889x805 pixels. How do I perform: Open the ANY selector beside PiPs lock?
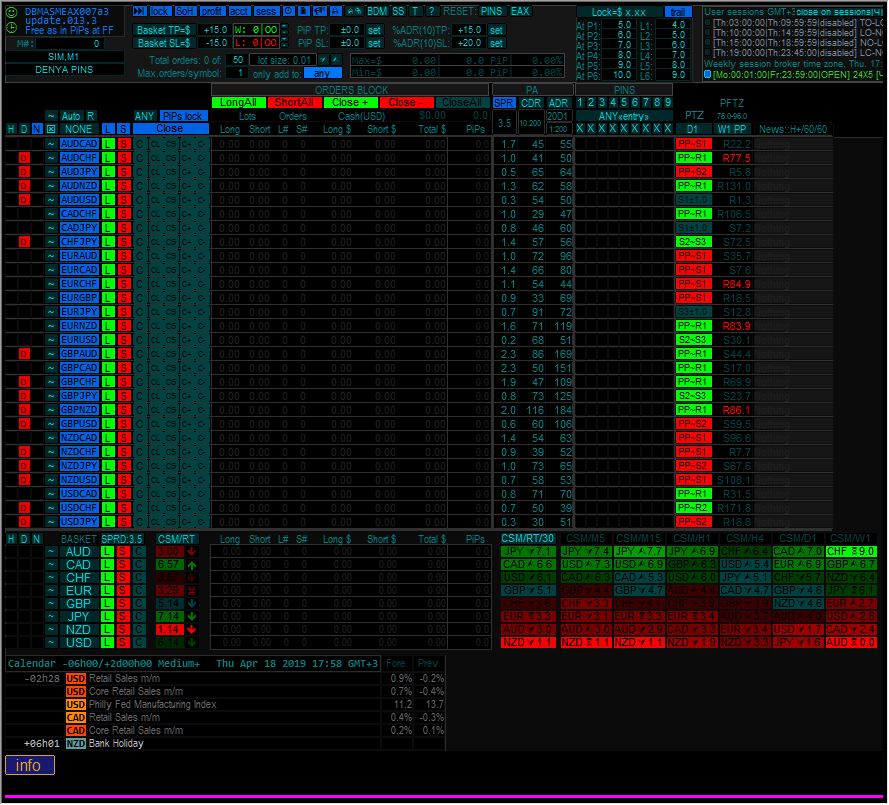click(145, 116)
